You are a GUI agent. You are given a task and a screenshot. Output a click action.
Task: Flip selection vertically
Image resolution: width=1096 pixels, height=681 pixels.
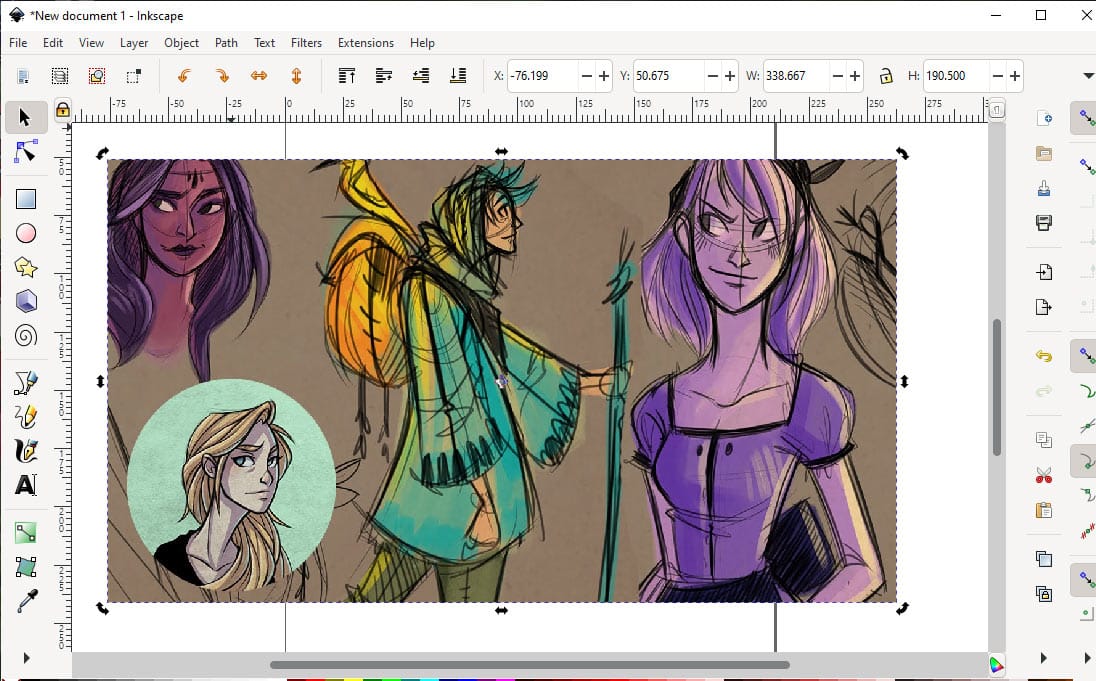[x=296, y=76]
